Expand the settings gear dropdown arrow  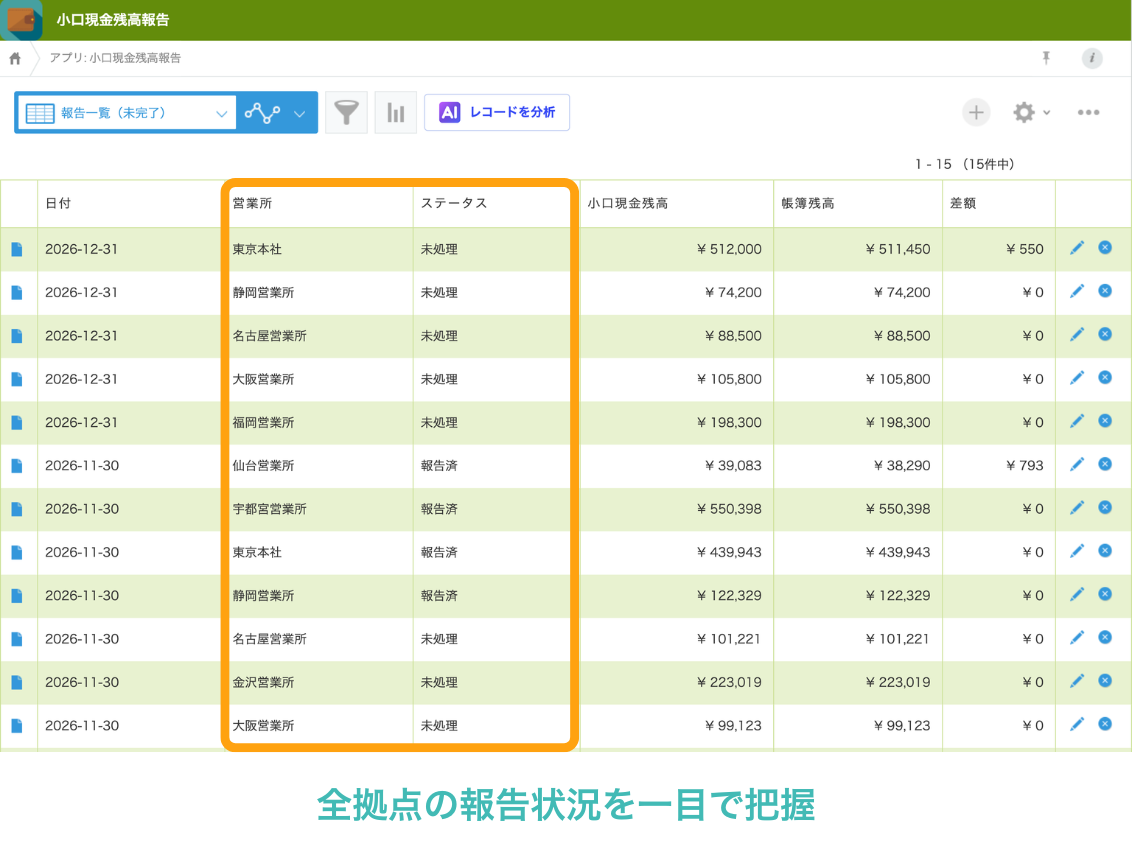[1046, 113]
